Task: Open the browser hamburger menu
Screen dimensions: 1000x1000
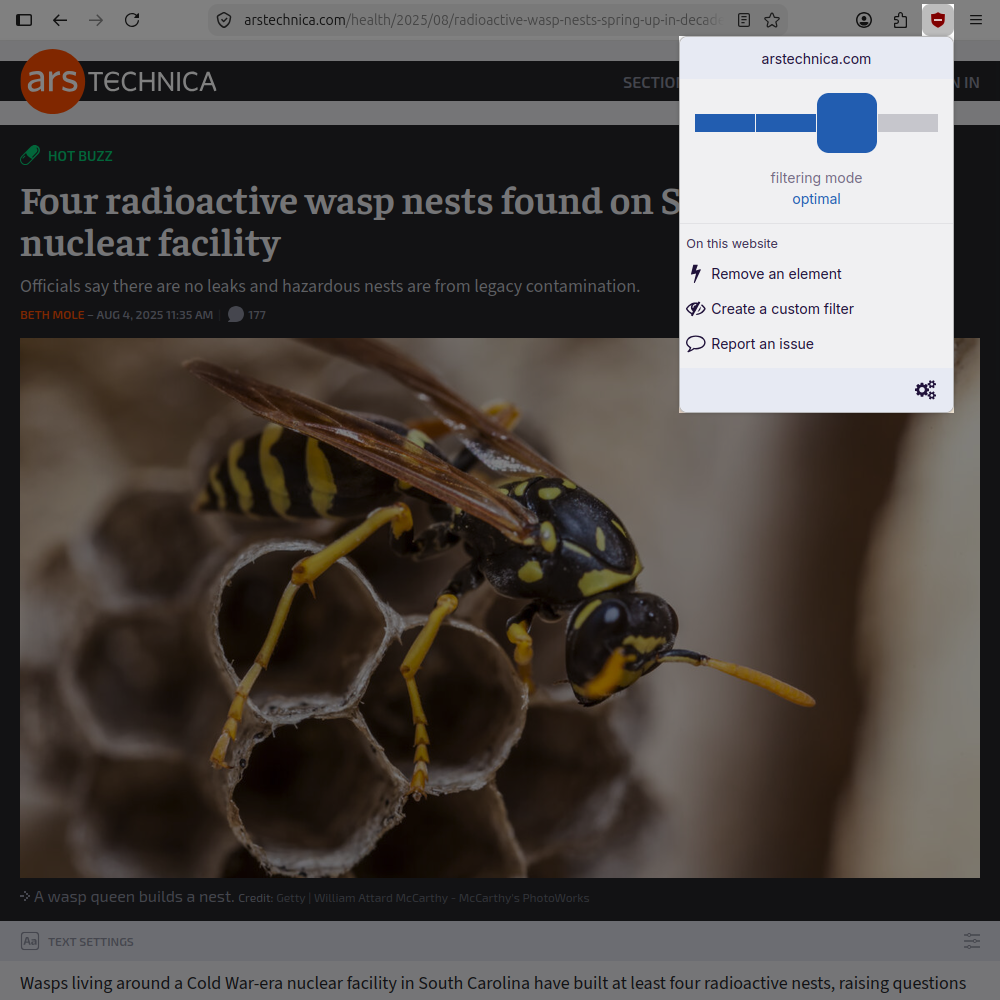Action: tap(975, 20)
